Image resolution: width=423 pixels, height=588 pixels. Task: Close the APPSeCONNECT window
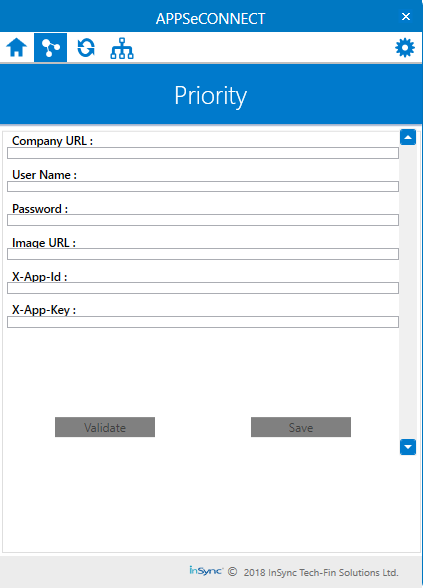[406, 16]
